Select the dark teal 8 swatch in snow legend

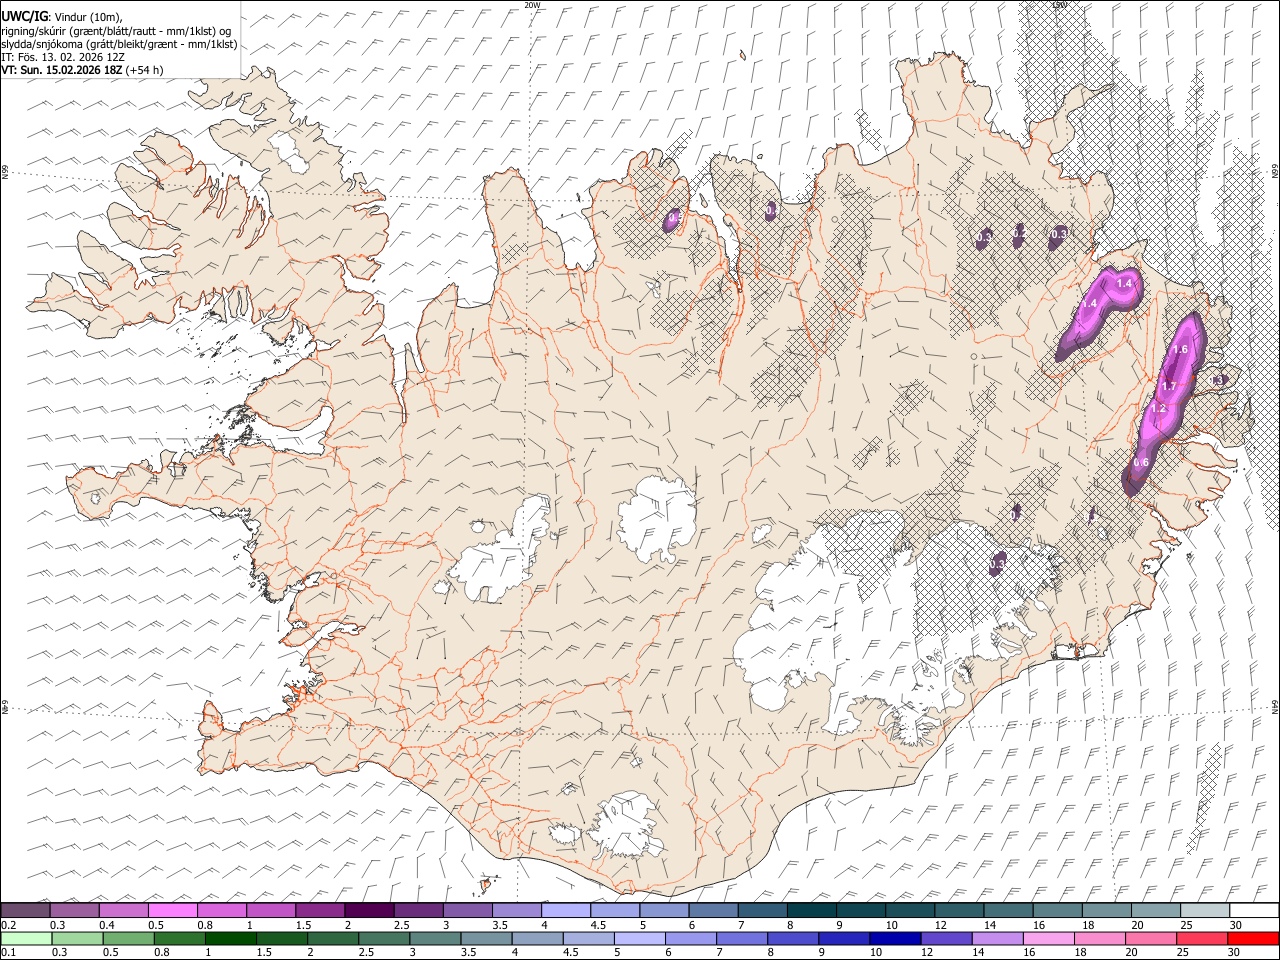click(812, 910)
